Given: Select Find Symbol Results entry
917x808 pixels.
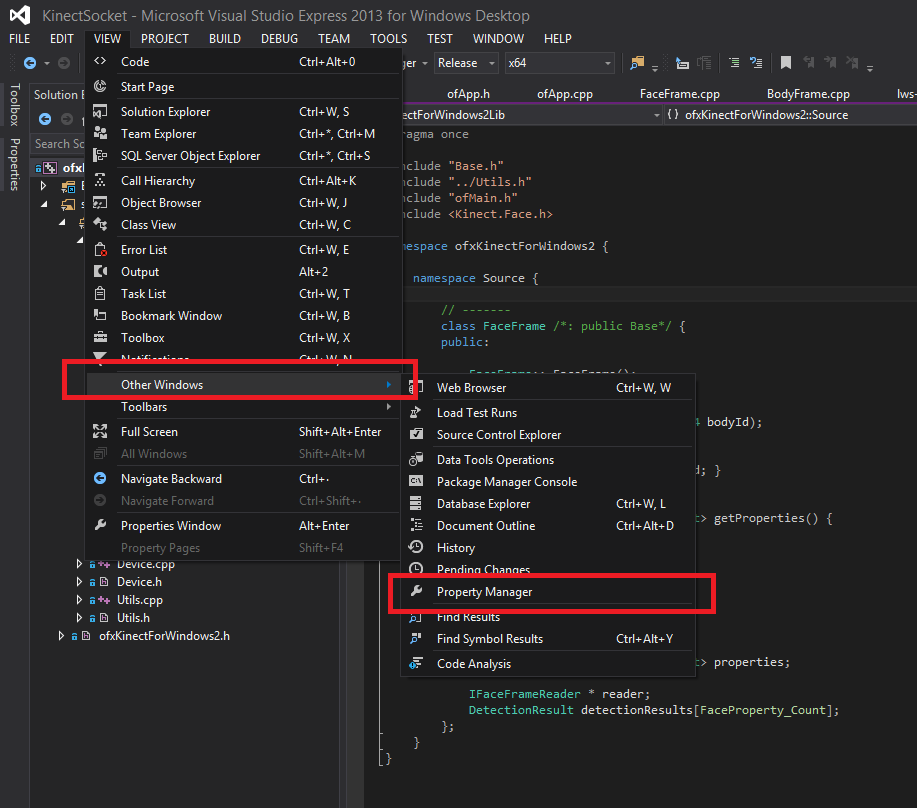Looking at the screenshot, I should point(549,638).
